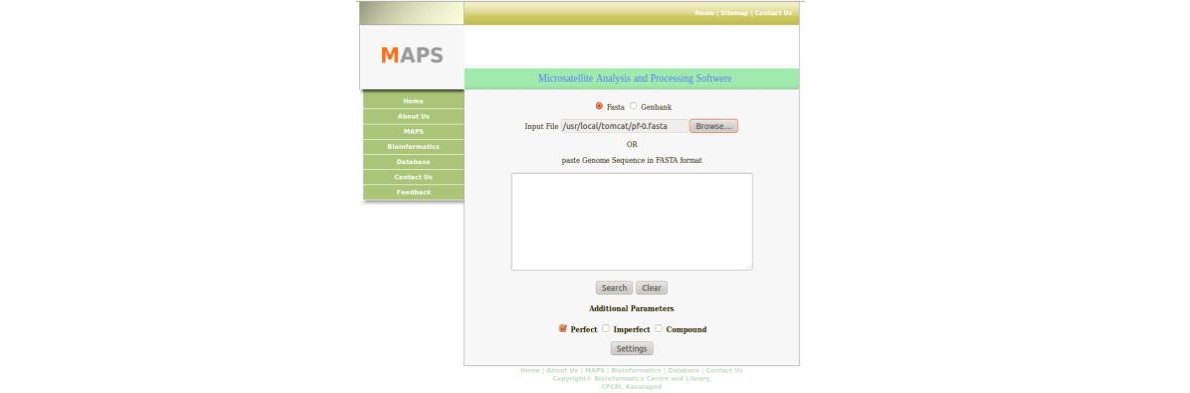
Task: Select the Fasta radio button
Action: click(x=600, y=106)
